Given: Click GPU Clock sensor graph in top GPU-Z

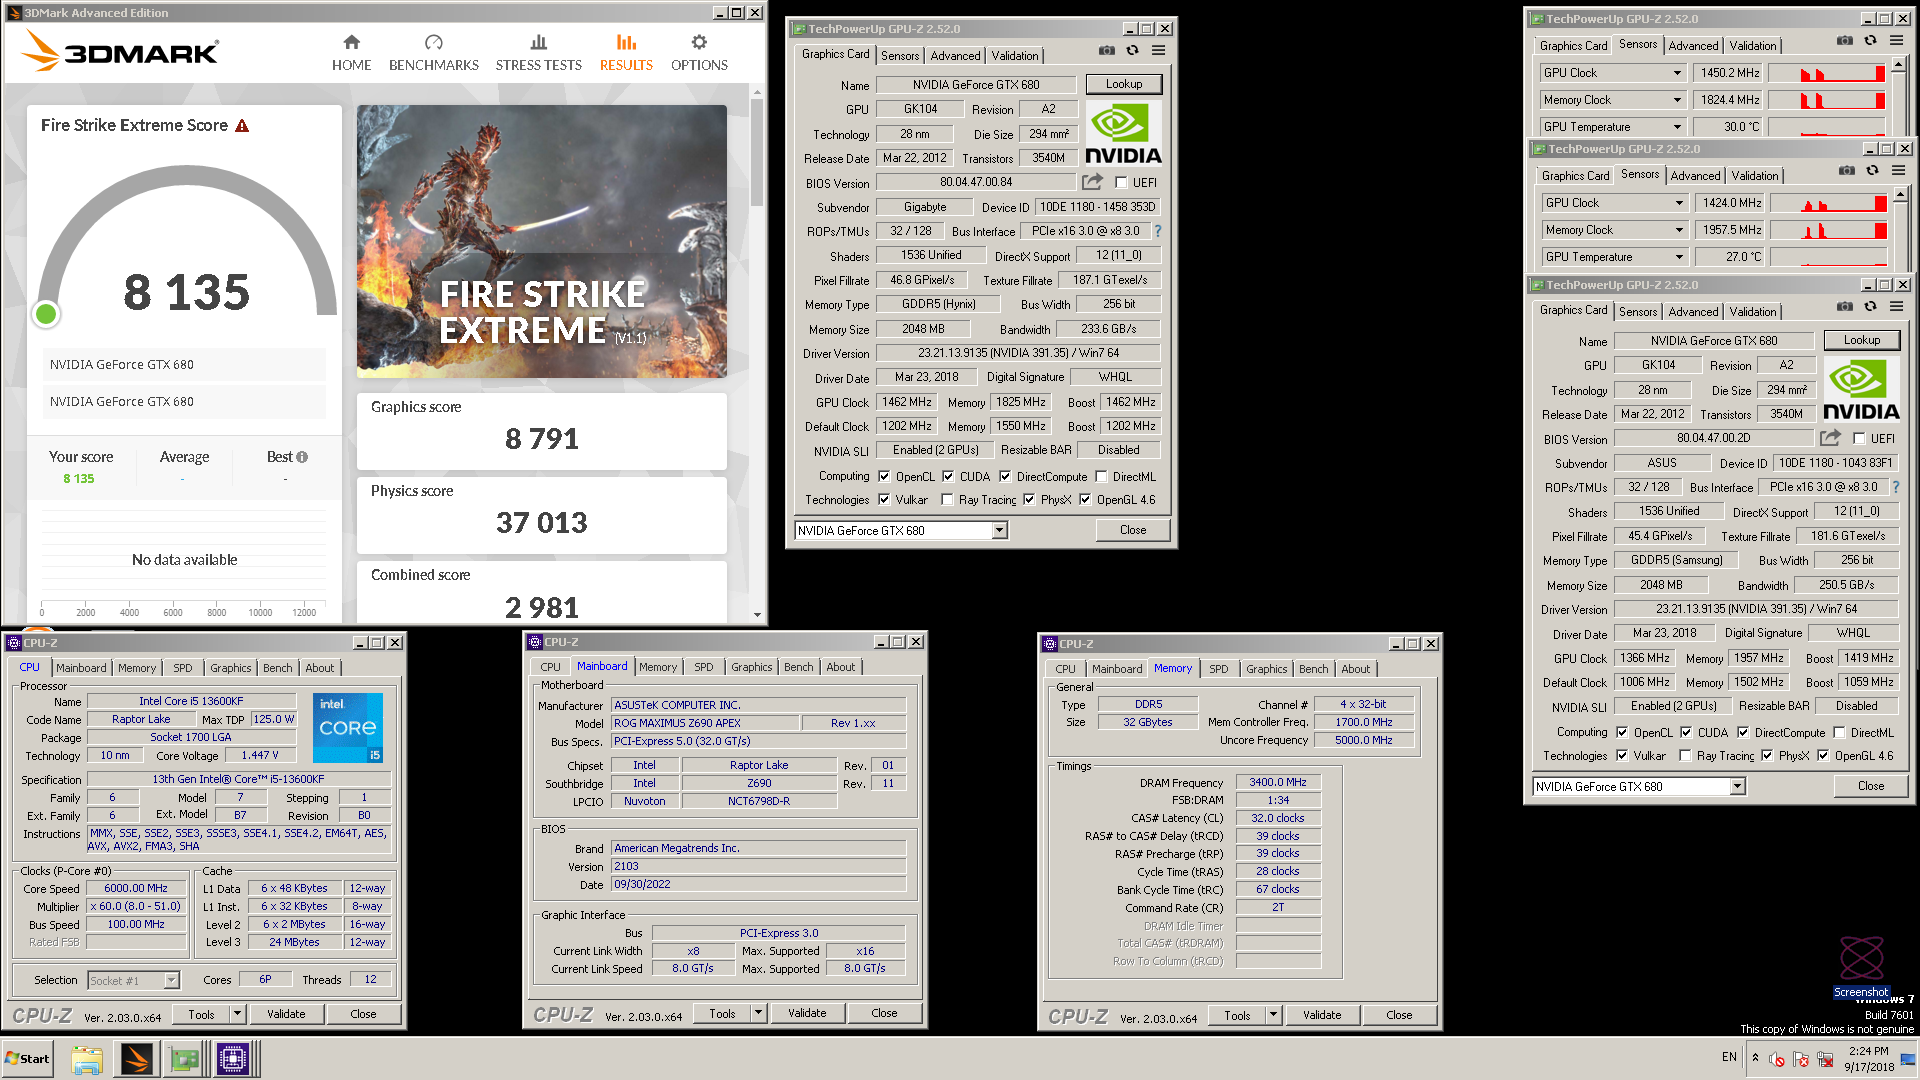Looking at the screenshot, I should click(x=1827, y=73).
